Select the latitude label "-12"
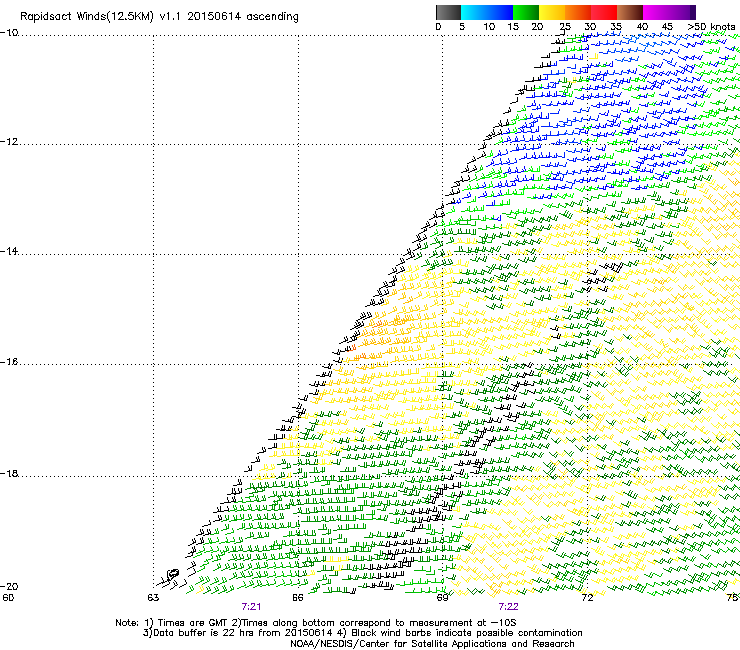740x650 pixels. (x=10, y=142)
